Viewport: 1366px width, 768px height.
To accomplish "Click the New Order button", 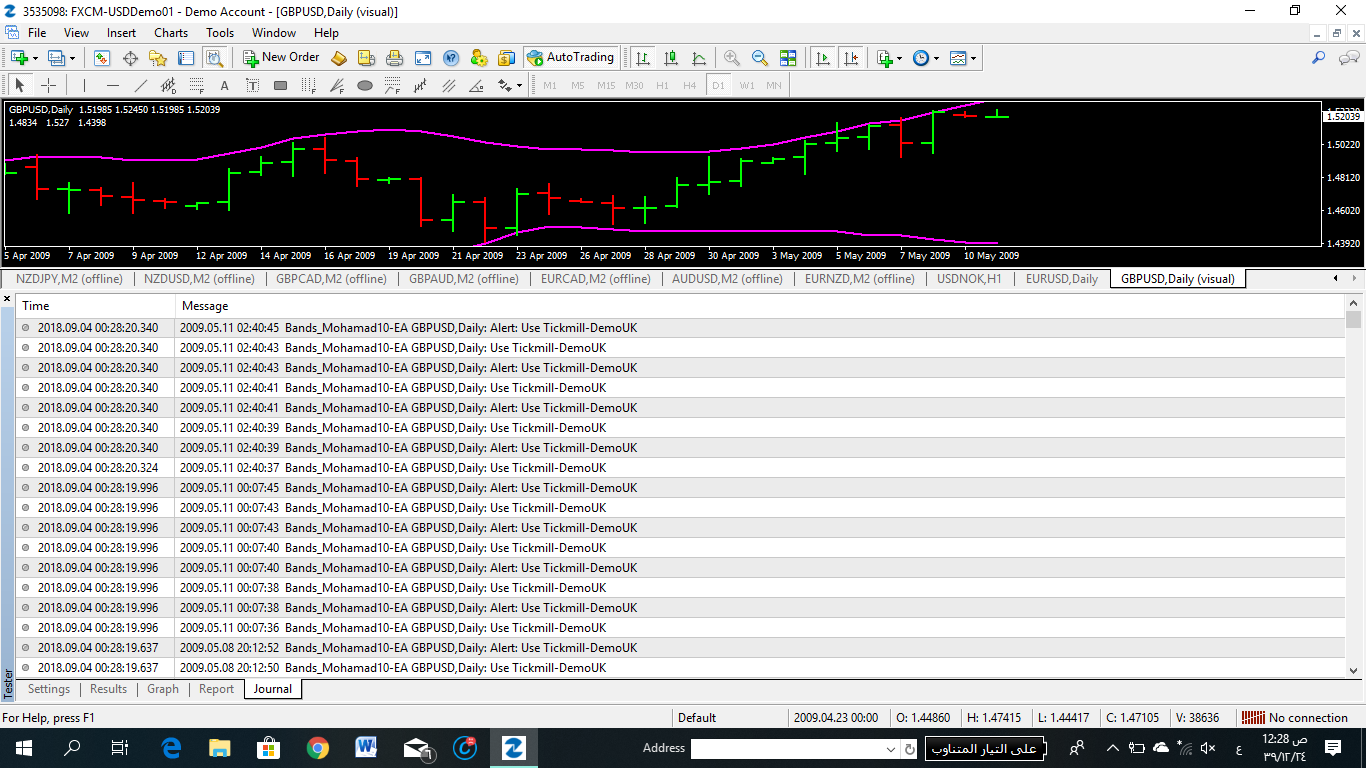I will (x=281, y=58).
